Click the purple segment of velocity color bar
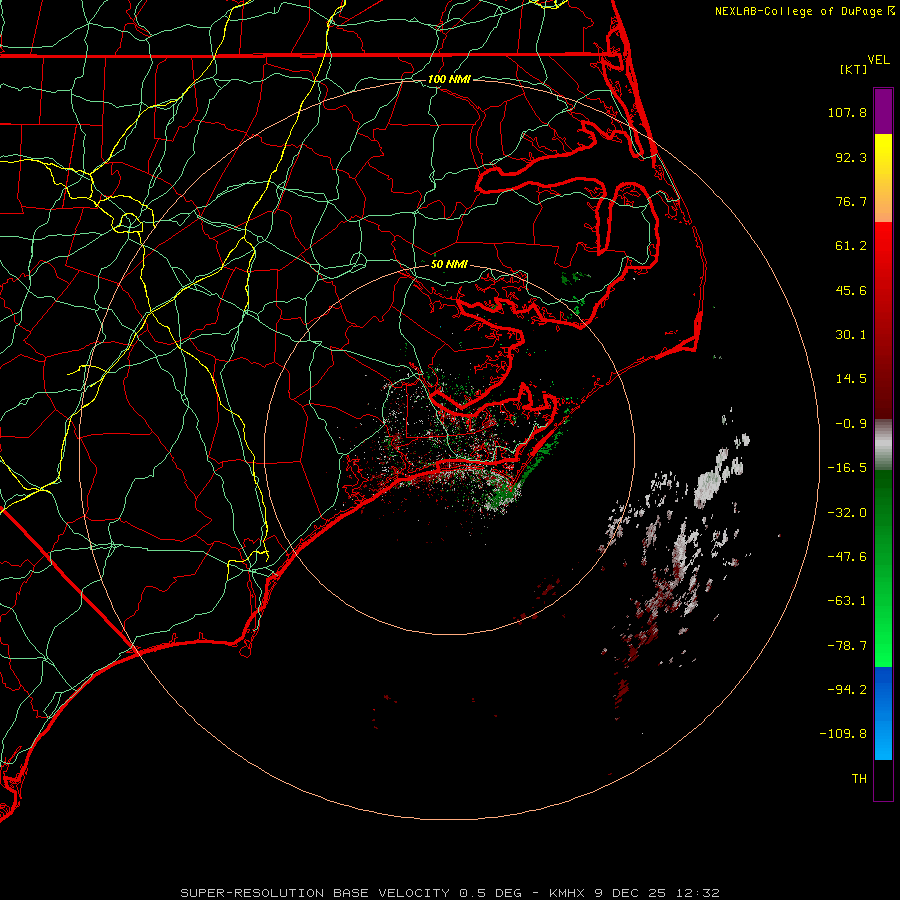The height and width of the screenshot is (900, 900). click(x=883, y=111)
